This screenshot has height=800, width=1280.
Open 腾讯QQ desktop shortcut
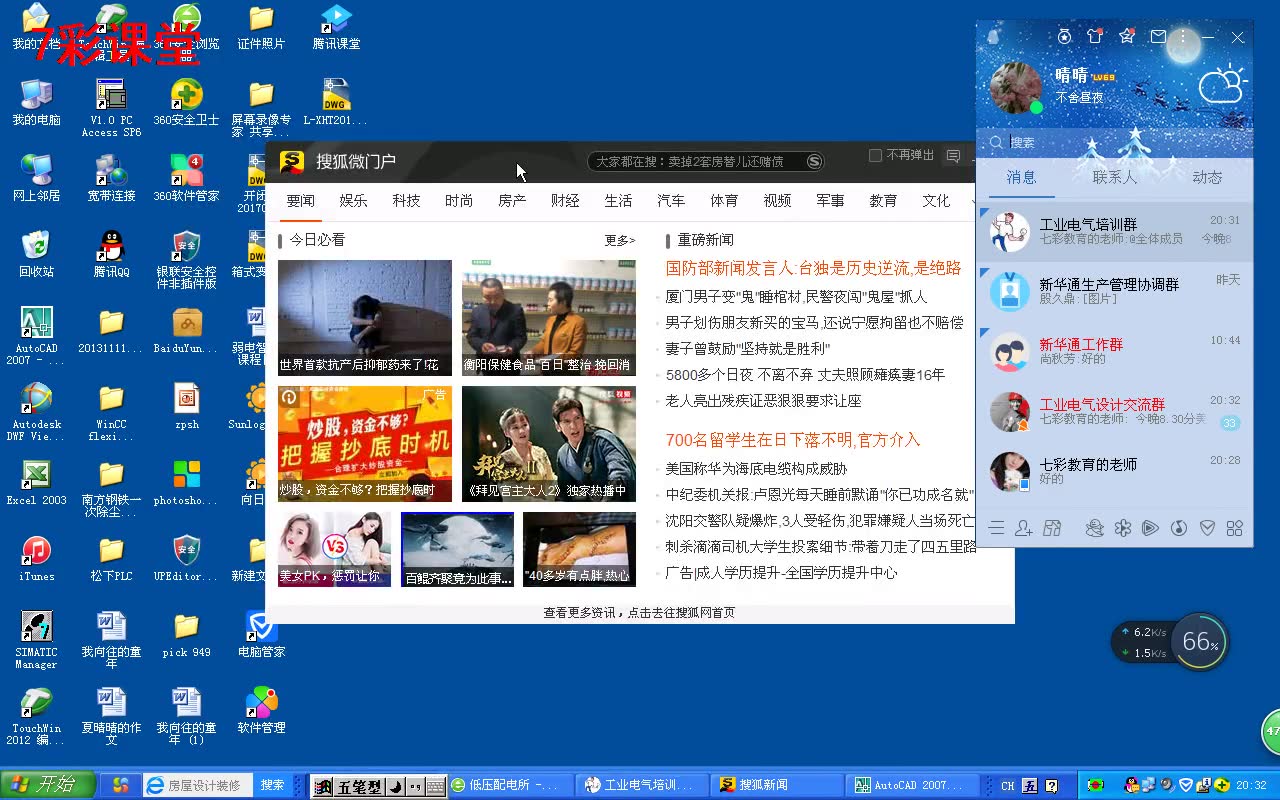pyautogui.click(x=111, y=254)
